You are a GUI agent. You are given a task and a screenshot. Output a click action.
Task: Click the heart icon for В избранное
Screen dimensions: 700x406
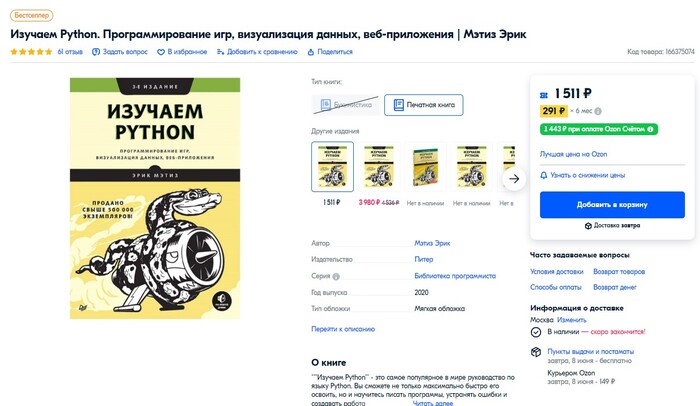[161, 52]
